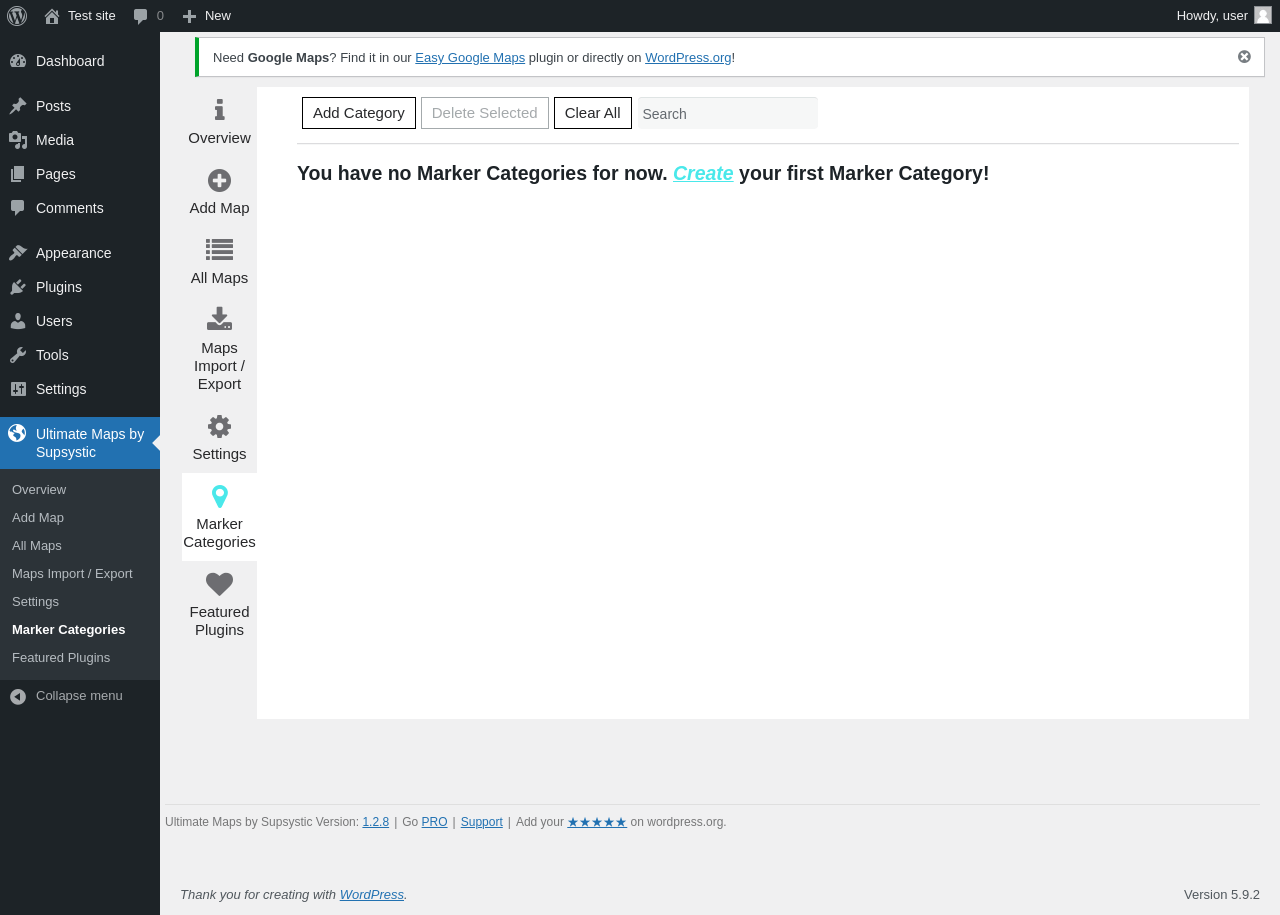Open the comments bubble icon in admin bar
Image resolution: width=1280 pixels, height=915 pixels.
click(141, 16)
